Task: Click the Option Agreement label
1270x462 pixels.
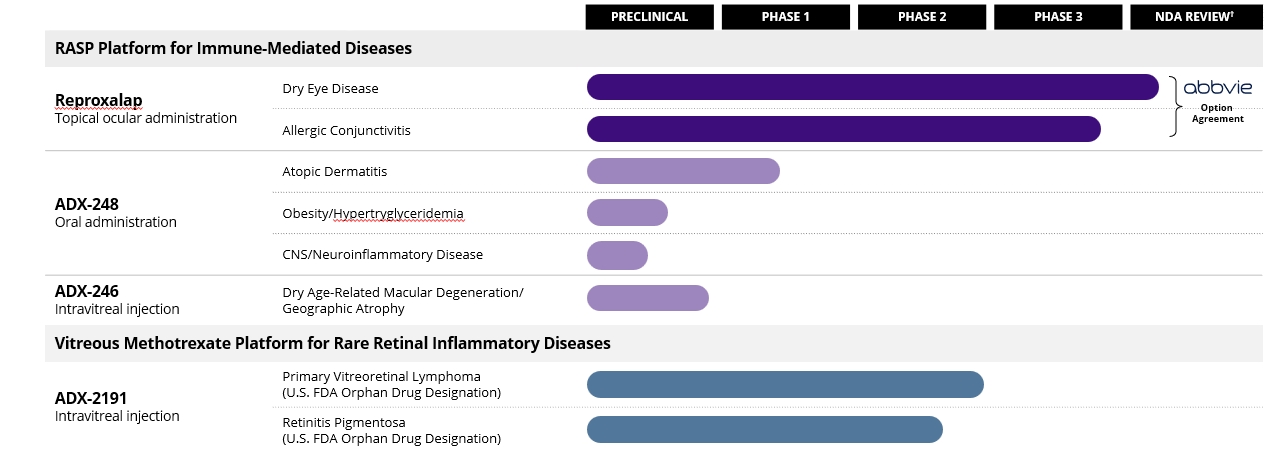Action: click(x=1217, y=113)
